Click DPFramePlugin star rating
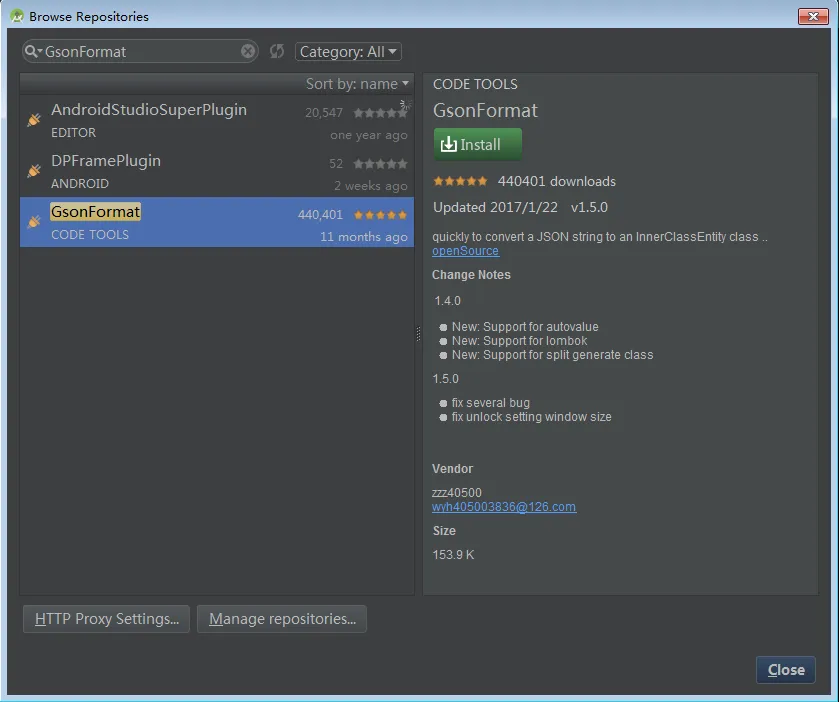The width and height of the screenshot is (839, 702). pos(380,164)
